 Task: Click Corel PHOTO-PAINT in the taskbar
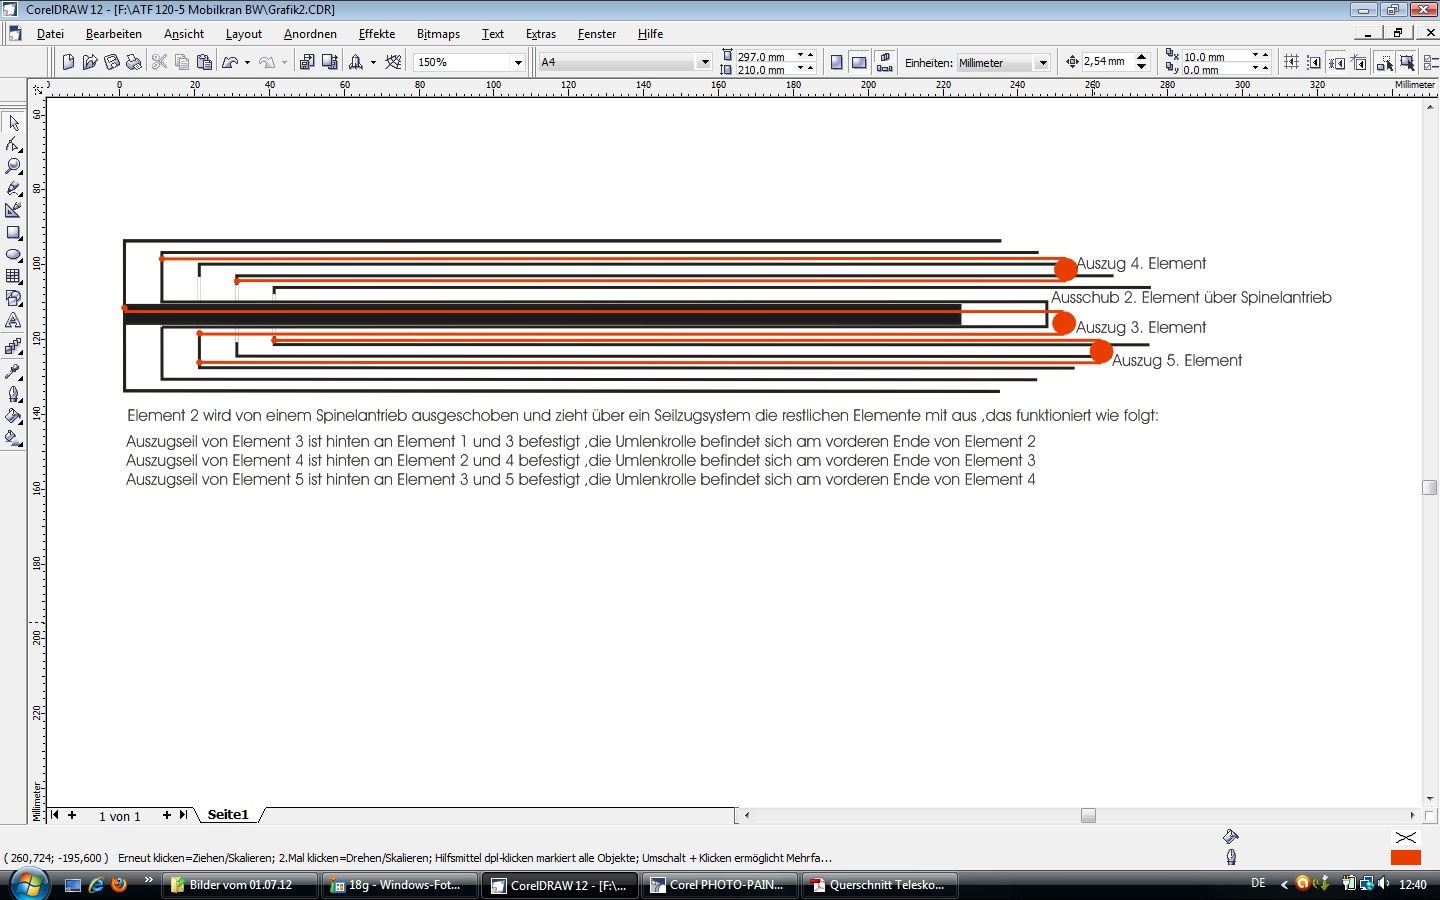coord(720,885)
